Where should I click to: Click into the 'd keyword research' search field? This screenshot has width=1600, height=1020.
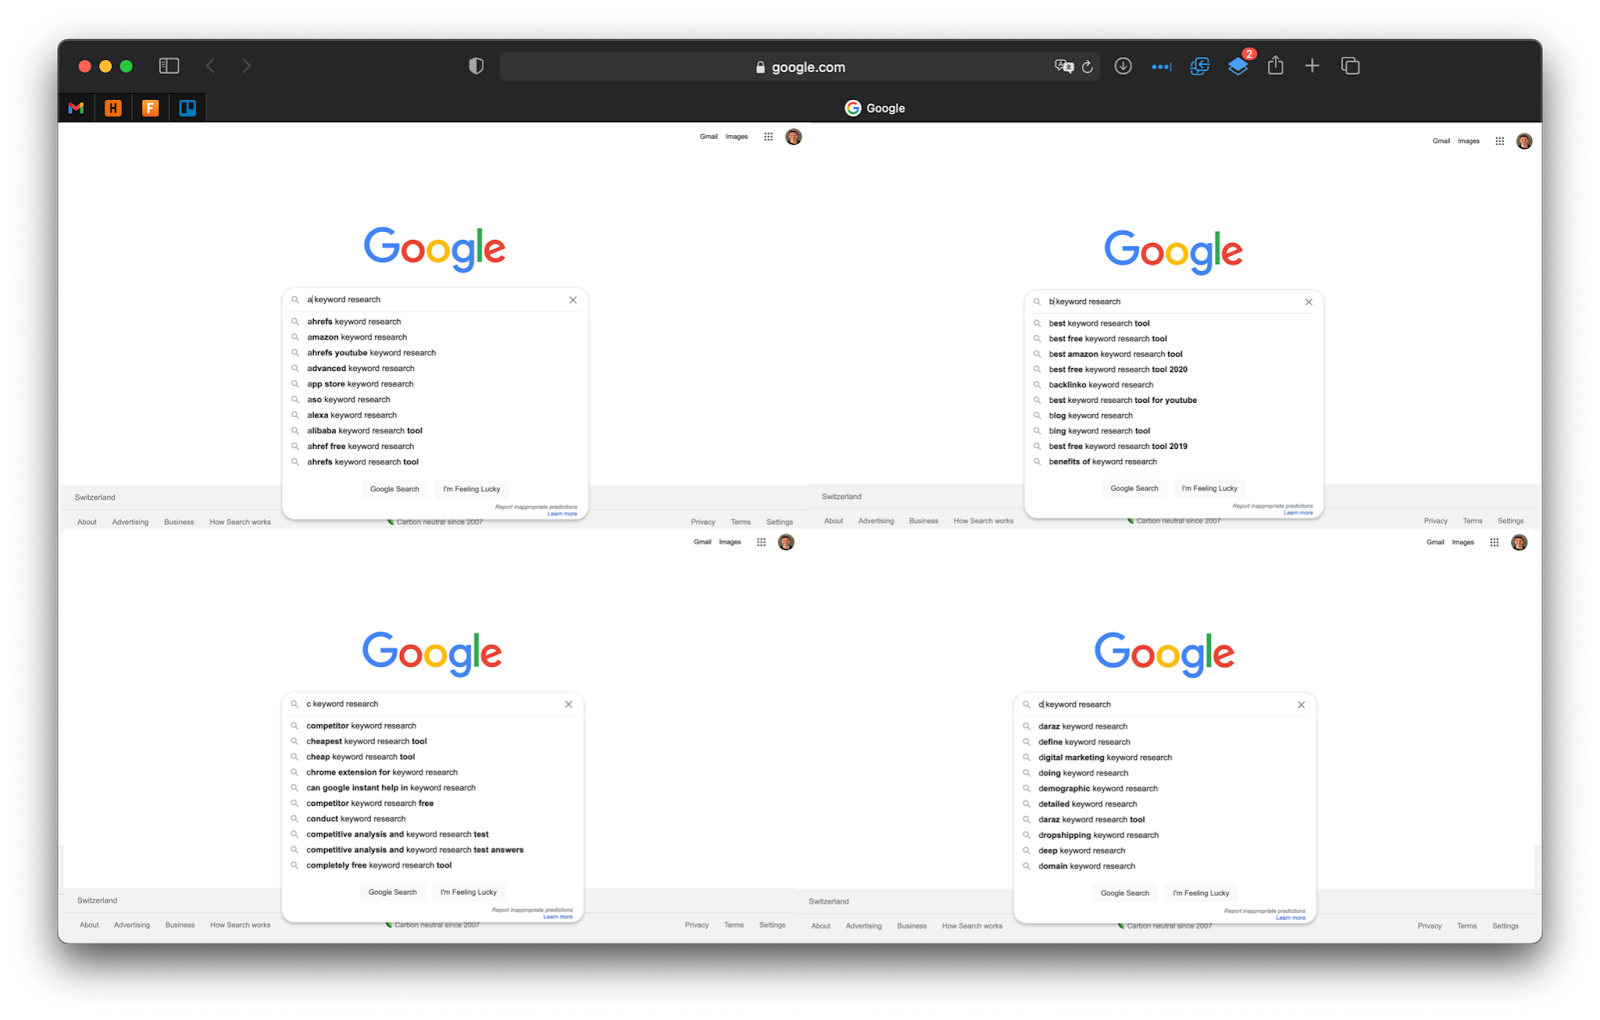coord(1165,705)
